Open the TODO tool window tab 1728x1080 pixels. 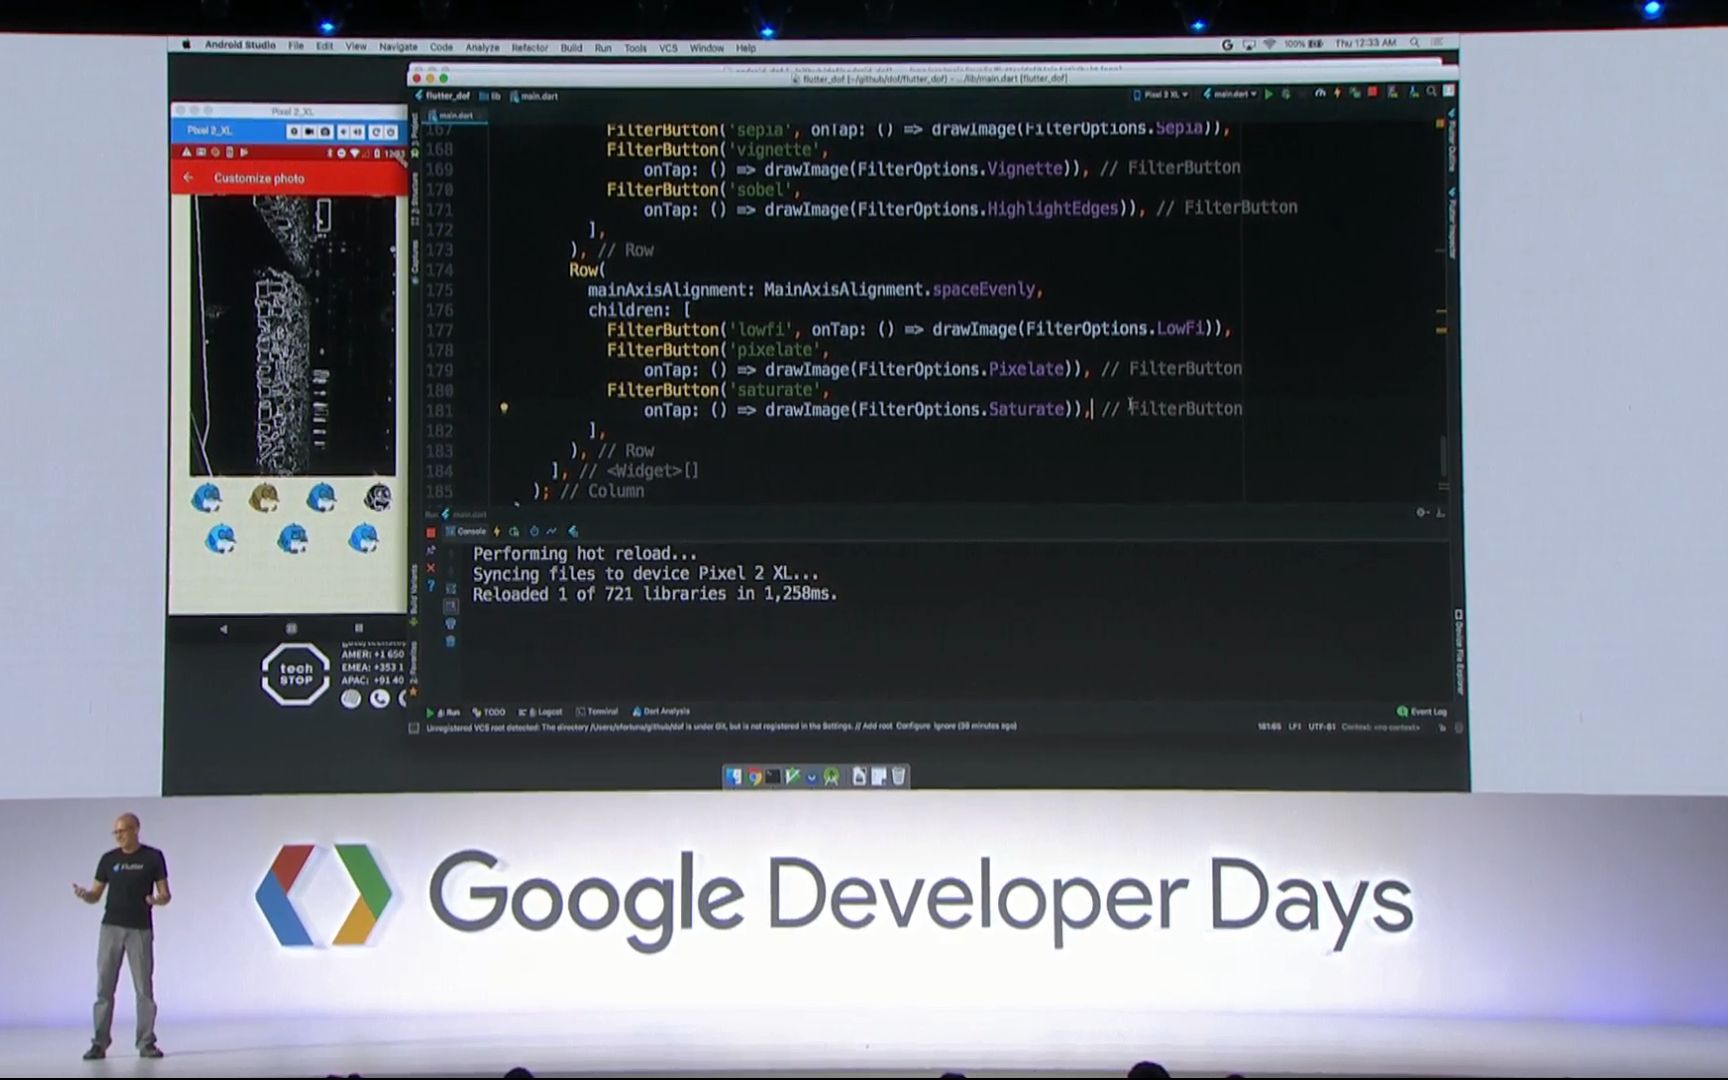click(489, 712)
